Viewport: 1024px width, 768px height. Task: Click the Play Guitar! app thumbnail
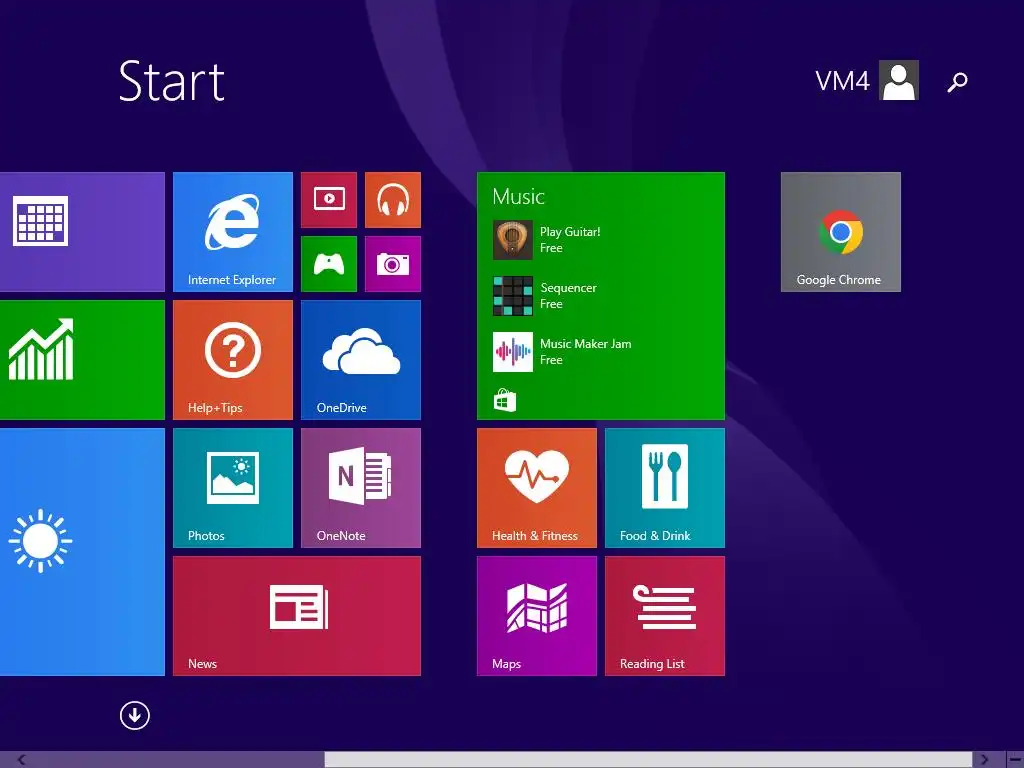coord(513,240)
